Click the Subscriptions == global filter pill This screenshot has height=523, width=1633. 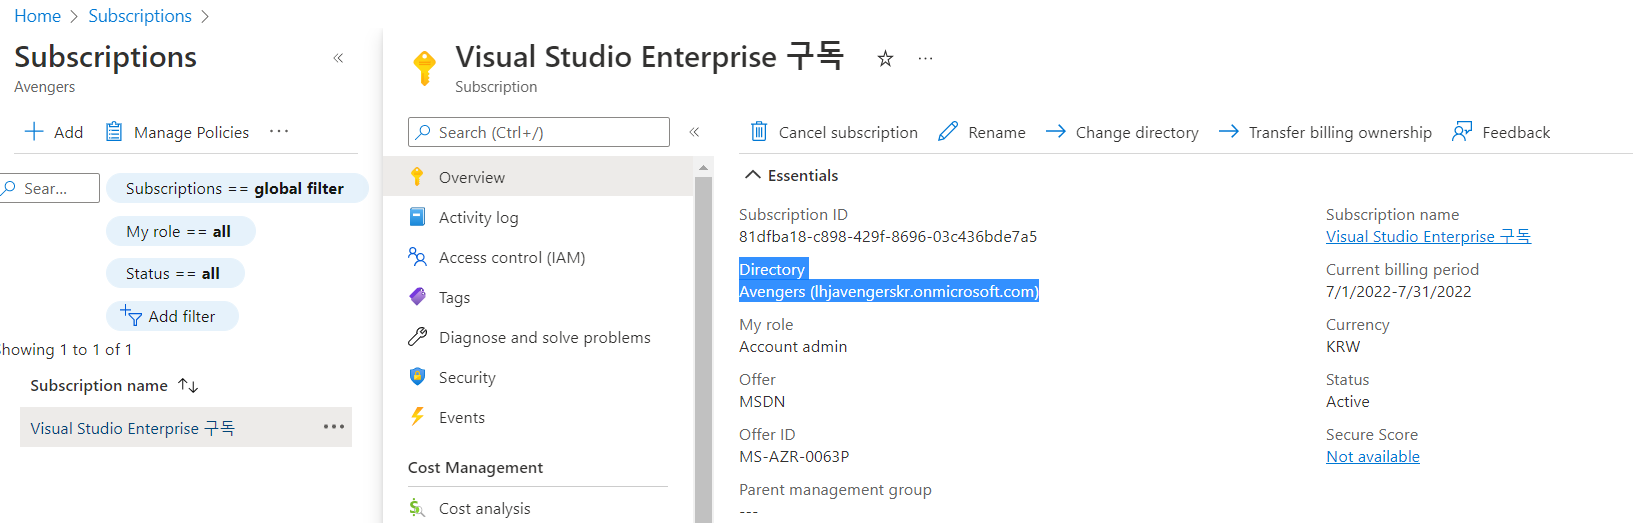pyautogui.click(x=236, y=188)
